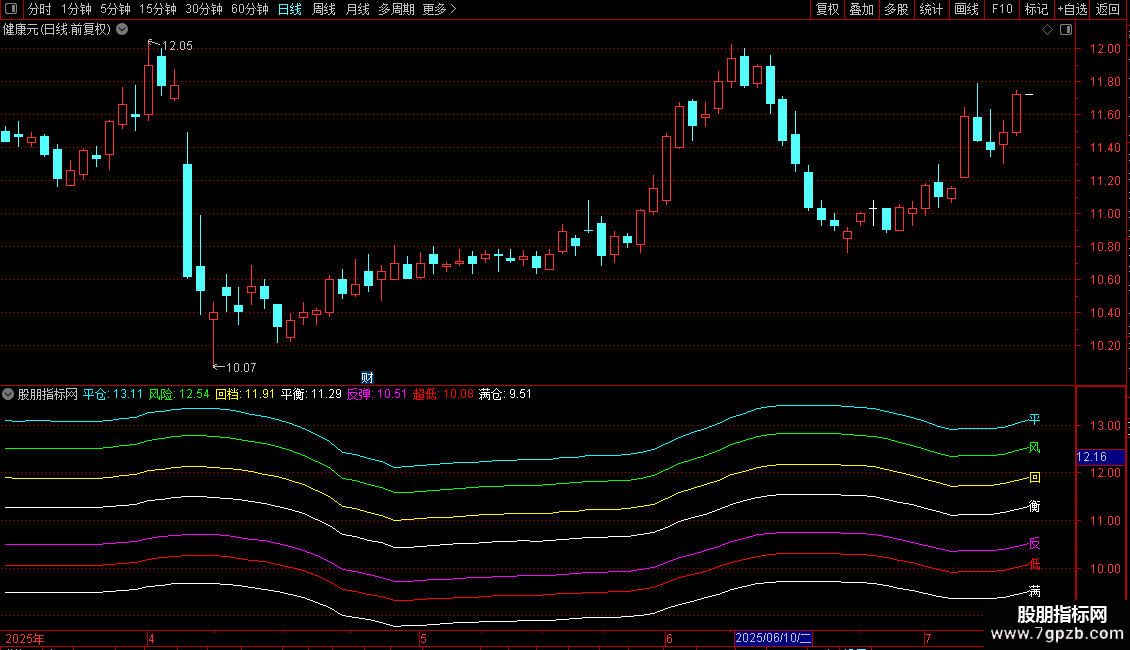This screenshot has height=650, width=1130.
Task: Click month 7 marker on time axis
Action: pyautogui.click(x=927, y=638)
